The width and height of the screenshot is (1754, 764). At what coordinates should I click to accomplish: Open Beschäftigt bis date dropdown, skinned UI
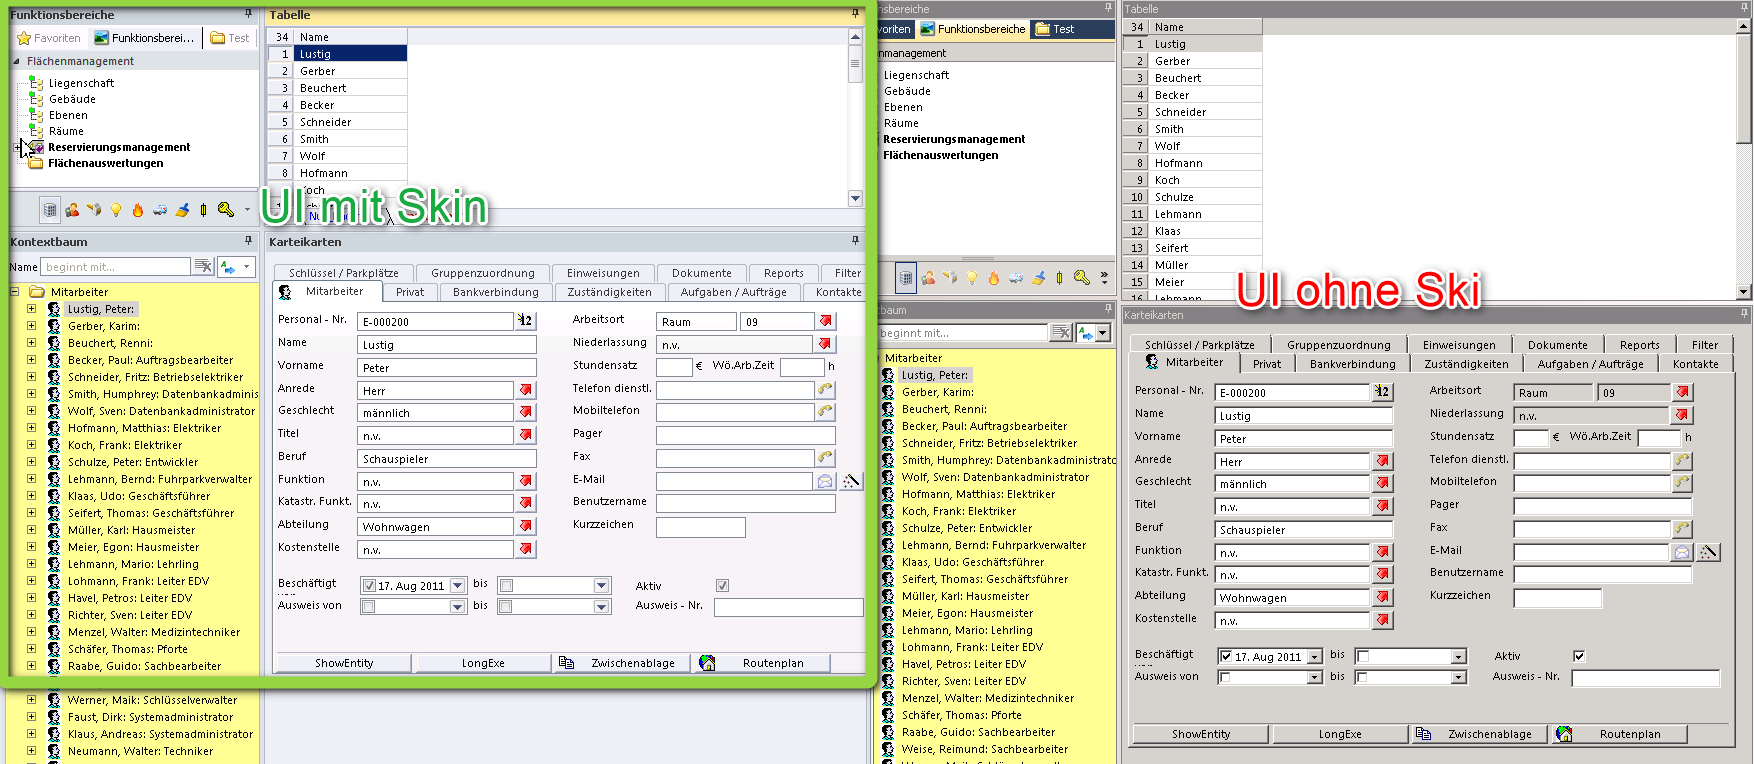coord(601,586)
